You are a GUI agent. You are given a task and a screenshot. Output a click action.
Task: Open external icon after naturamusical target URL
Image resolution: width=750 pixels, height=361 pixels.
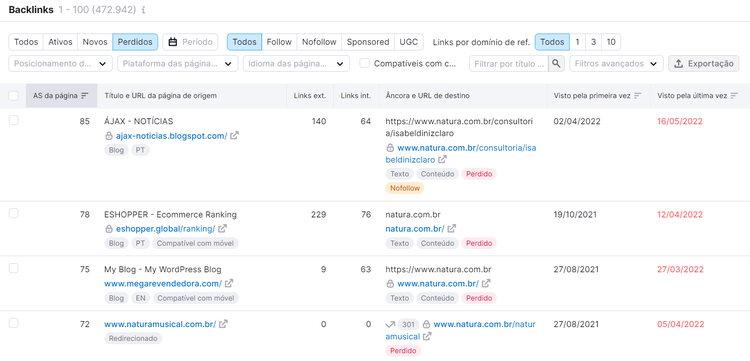pyautogui.click(x=427, y=336)
